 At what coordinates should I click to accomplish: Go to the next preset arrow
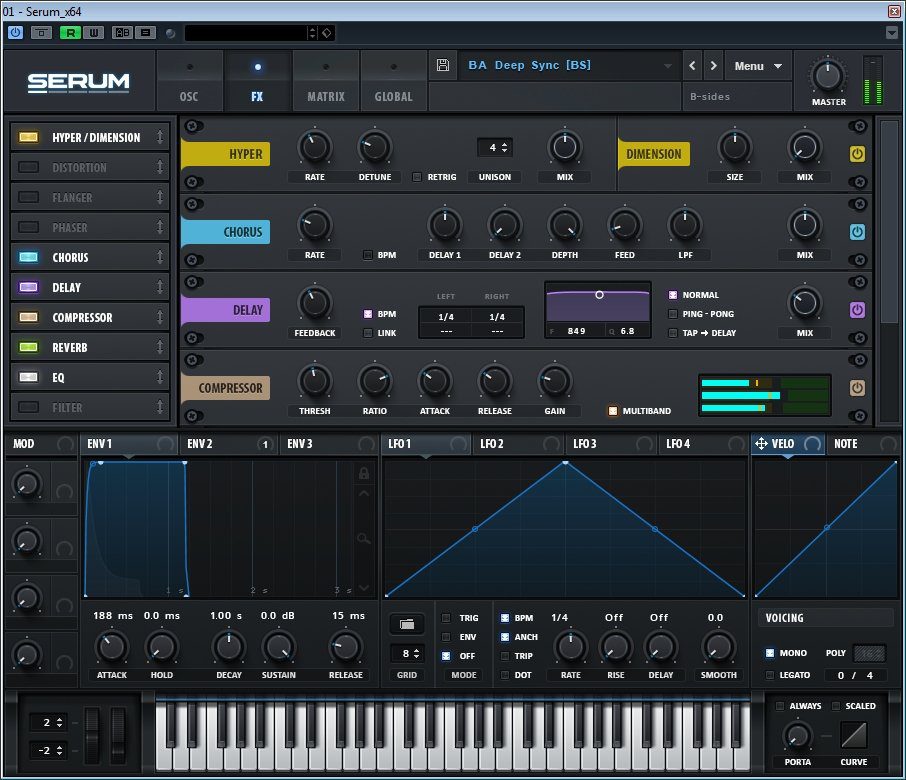pos(714,66)
